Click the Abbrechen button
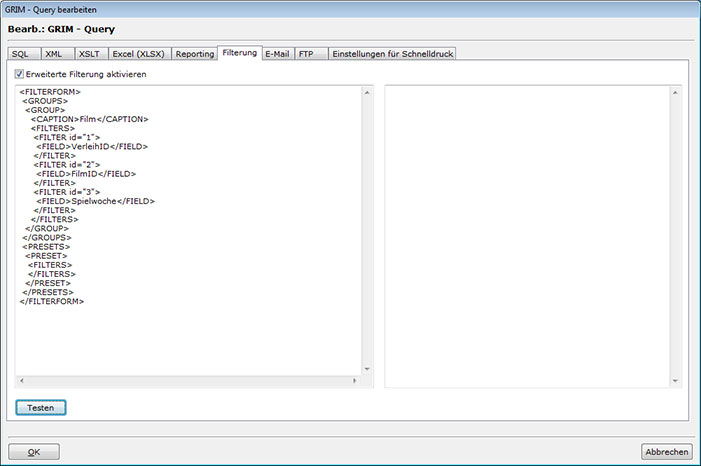The height and width of the screenshot is (466, 701). [665, 451]
